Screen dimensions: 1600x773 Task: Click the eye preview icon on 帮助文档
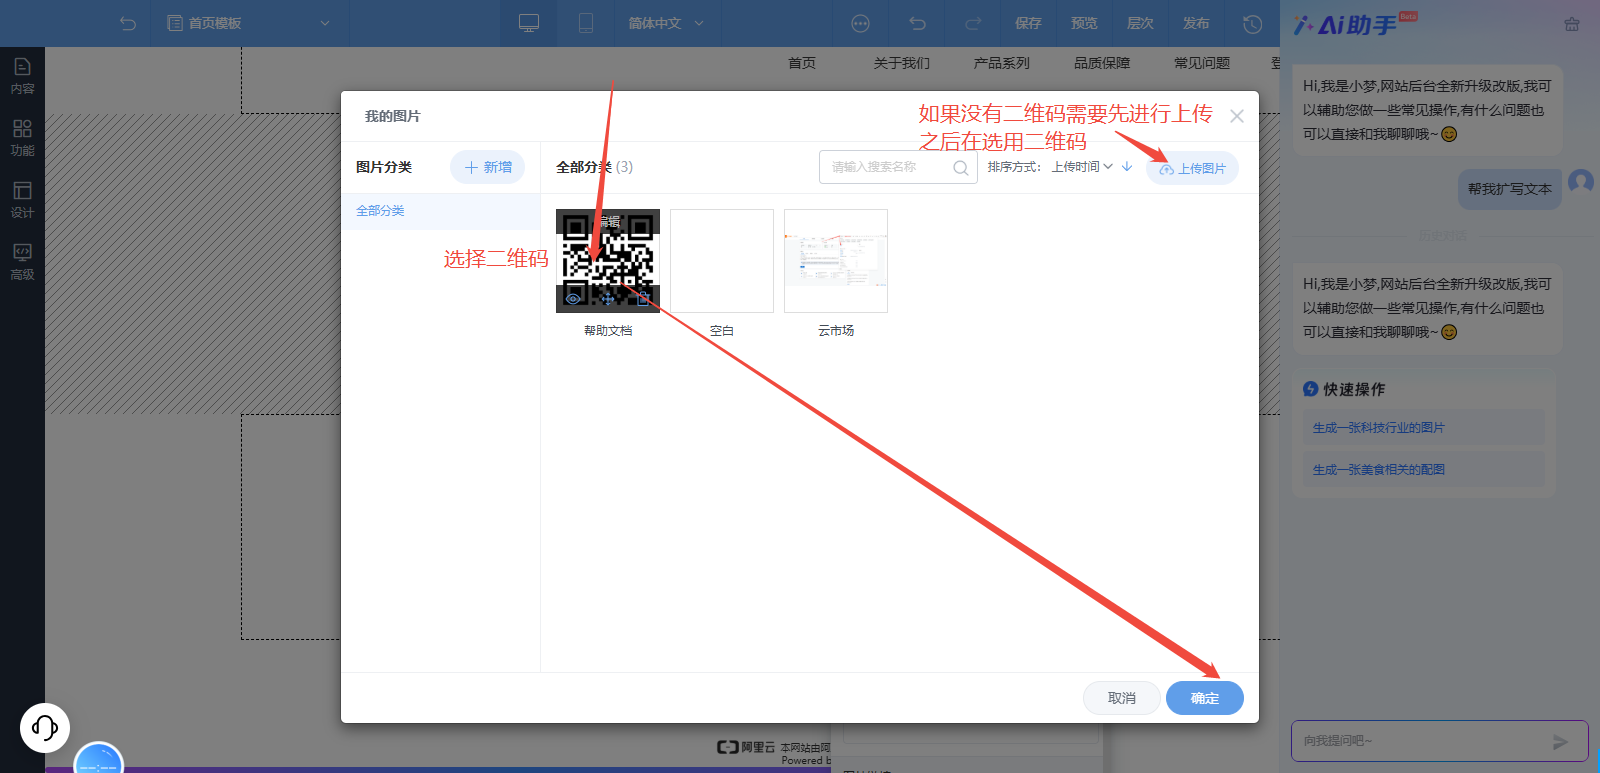[x=573, y=298]
